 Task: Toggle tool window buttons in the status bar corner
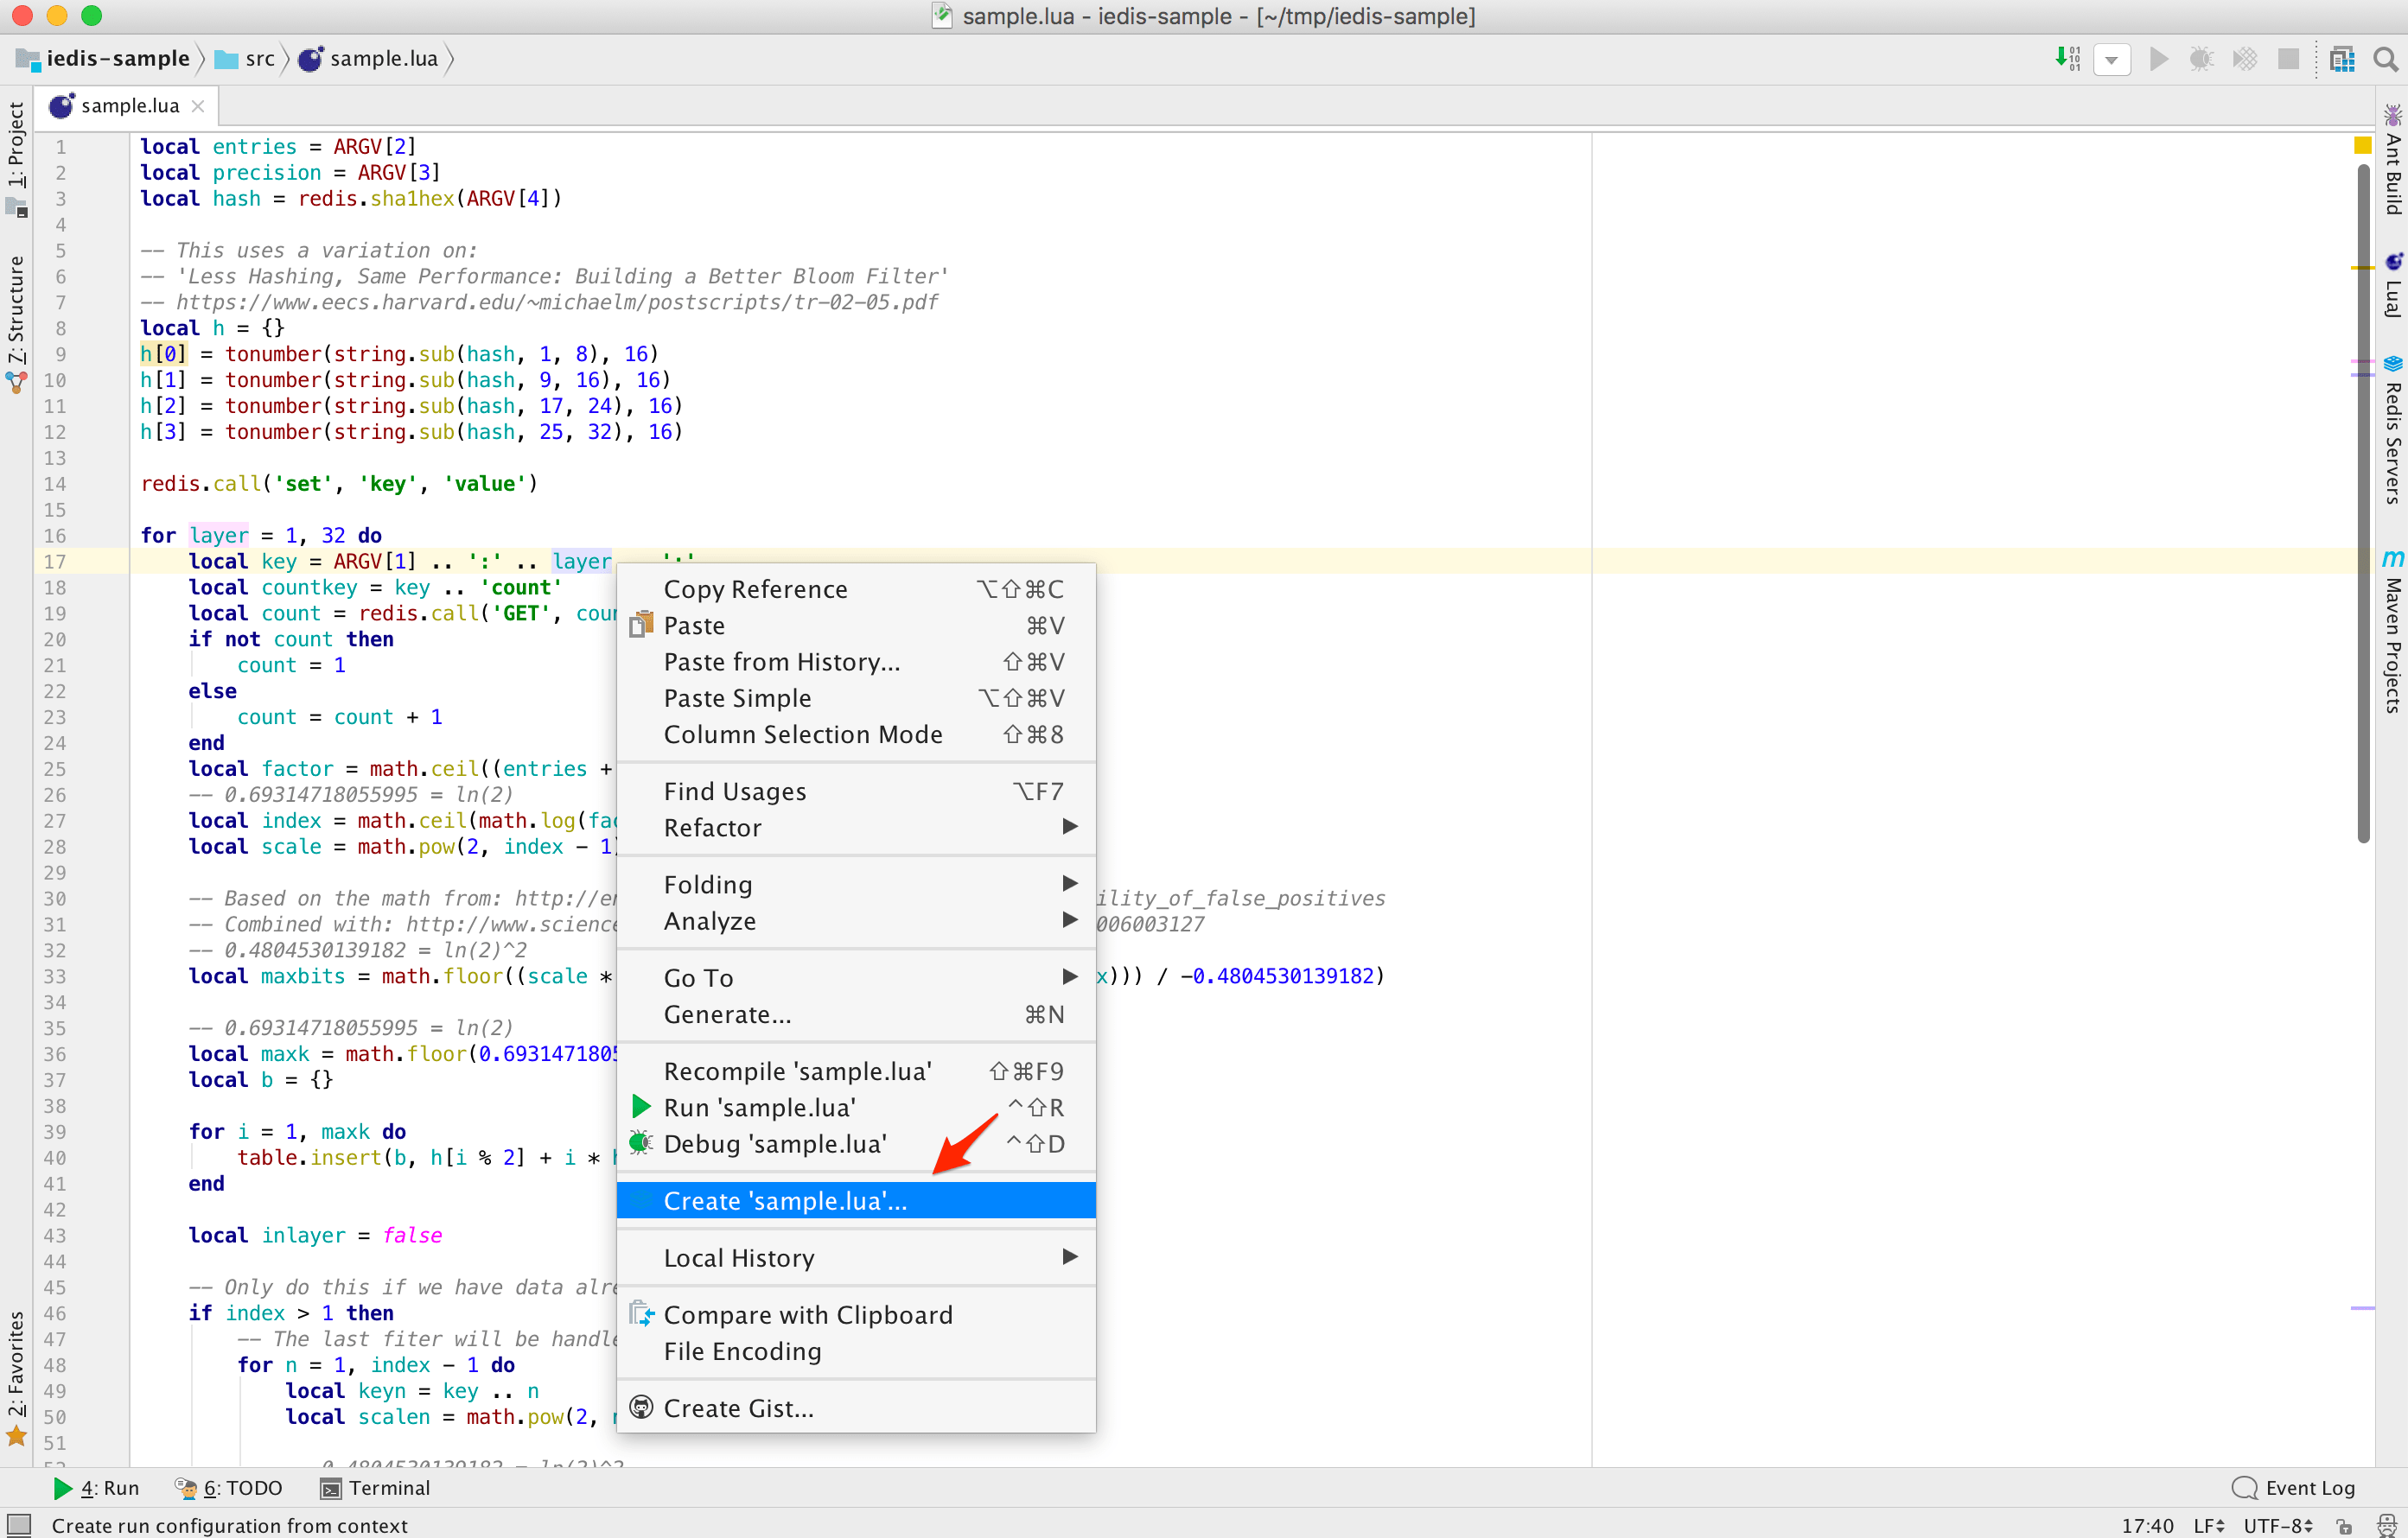(x=18, y=1524)
